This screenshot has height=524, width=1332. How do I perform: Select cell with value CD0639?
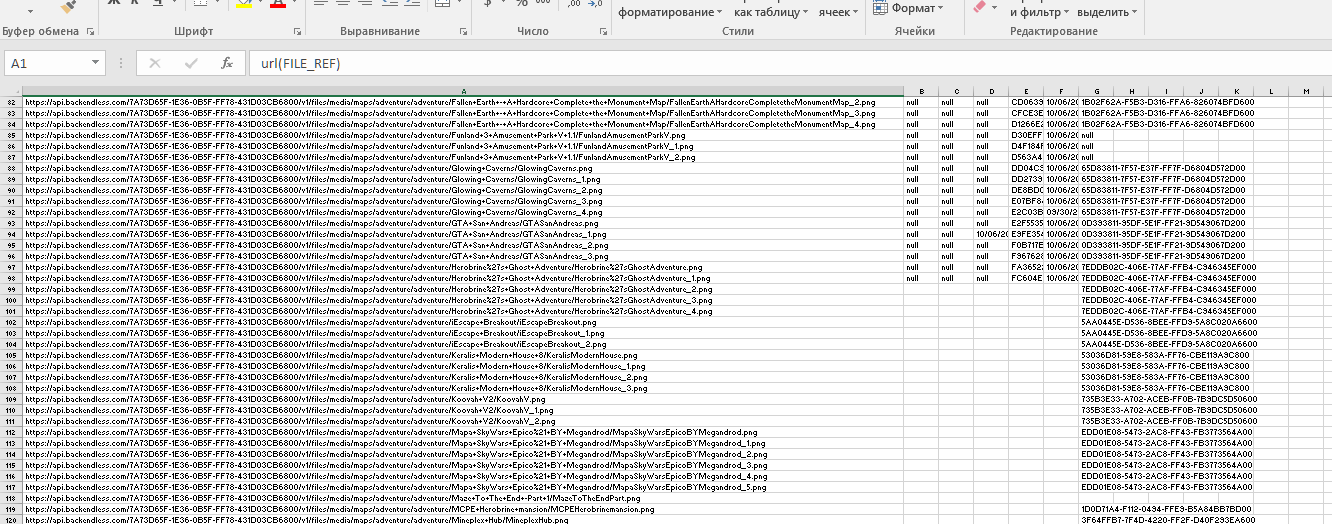[1027, 102]
